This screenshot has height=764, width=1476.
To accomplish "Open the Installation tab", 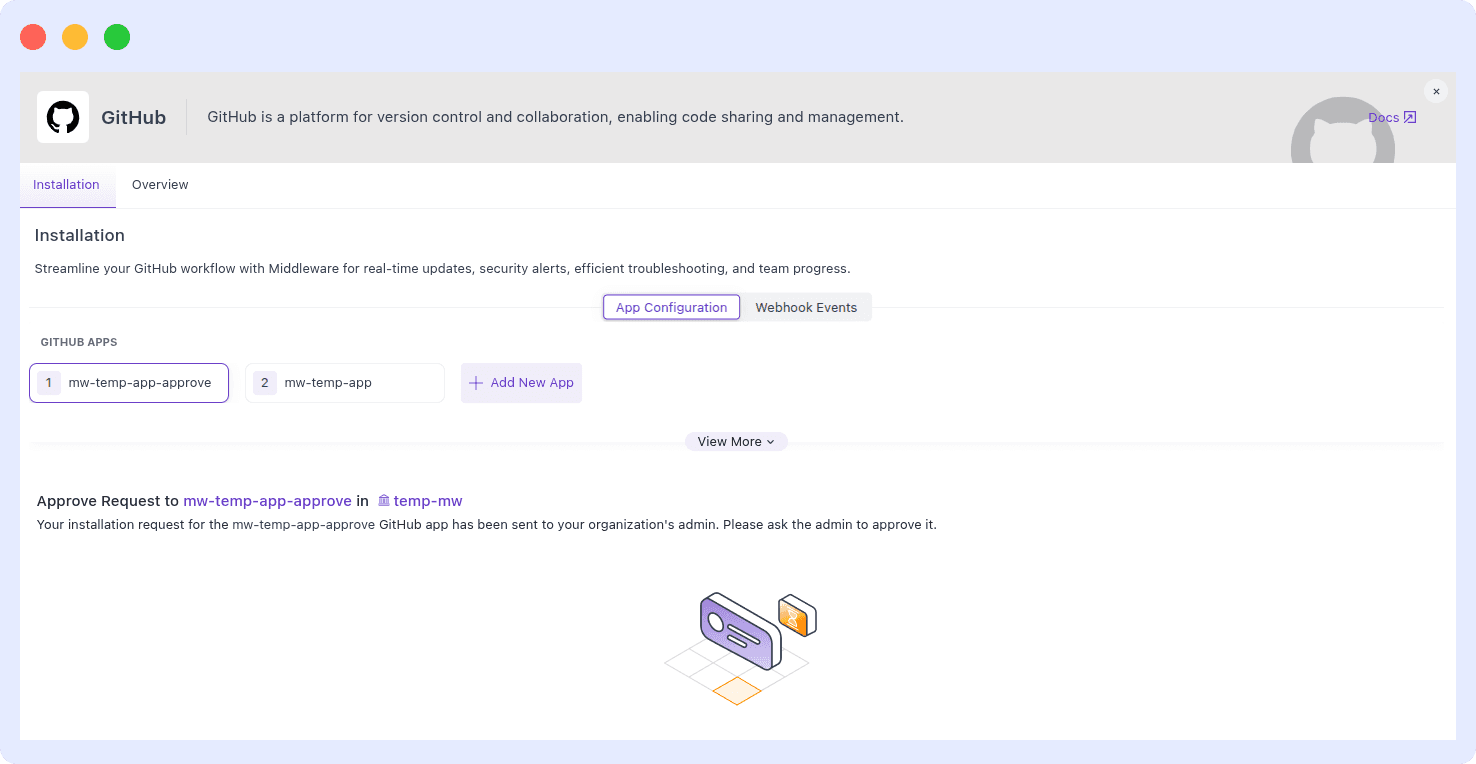I will [x=66, y=185].
